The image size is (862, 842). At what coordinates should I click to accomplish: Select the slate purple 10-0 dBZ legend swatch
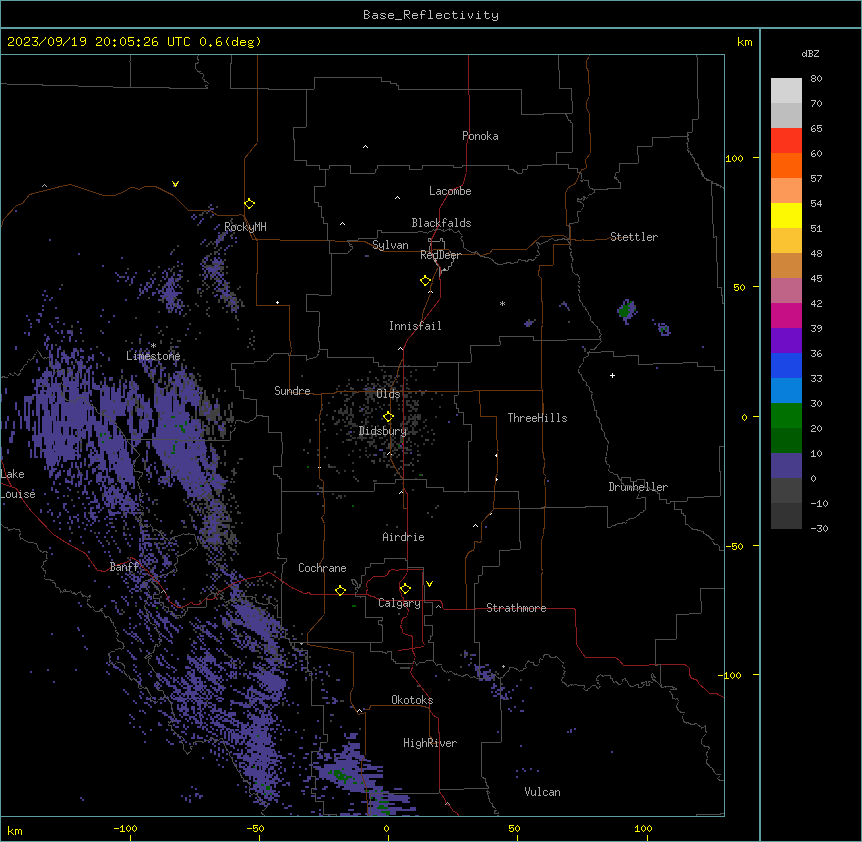(786, 466)
